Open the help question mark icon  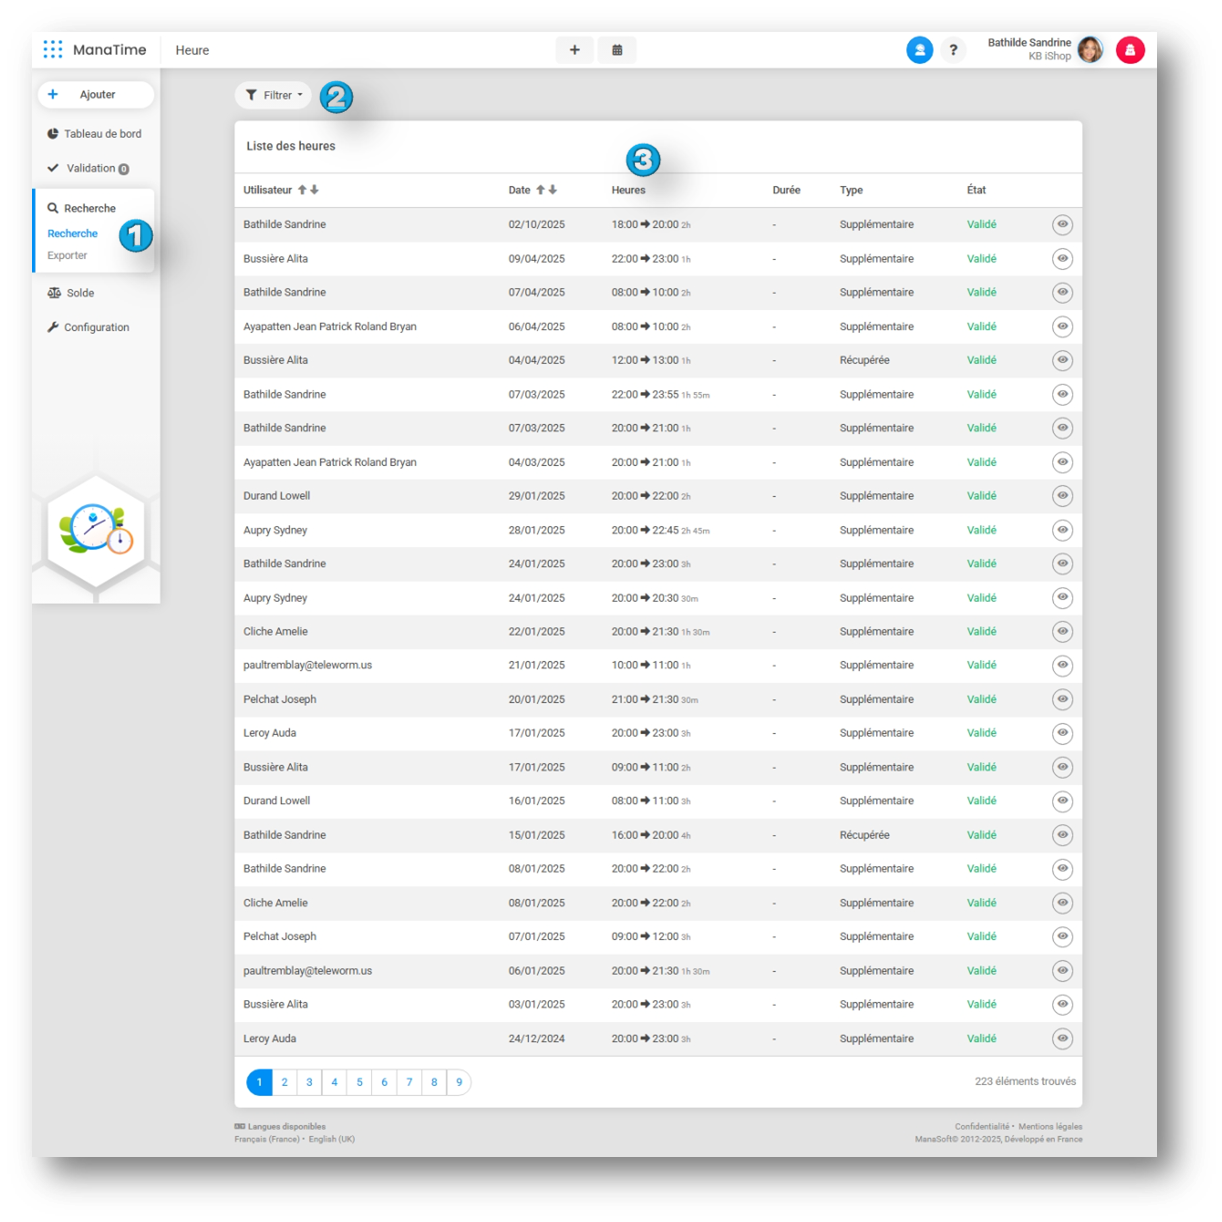(x=953, y=50)
